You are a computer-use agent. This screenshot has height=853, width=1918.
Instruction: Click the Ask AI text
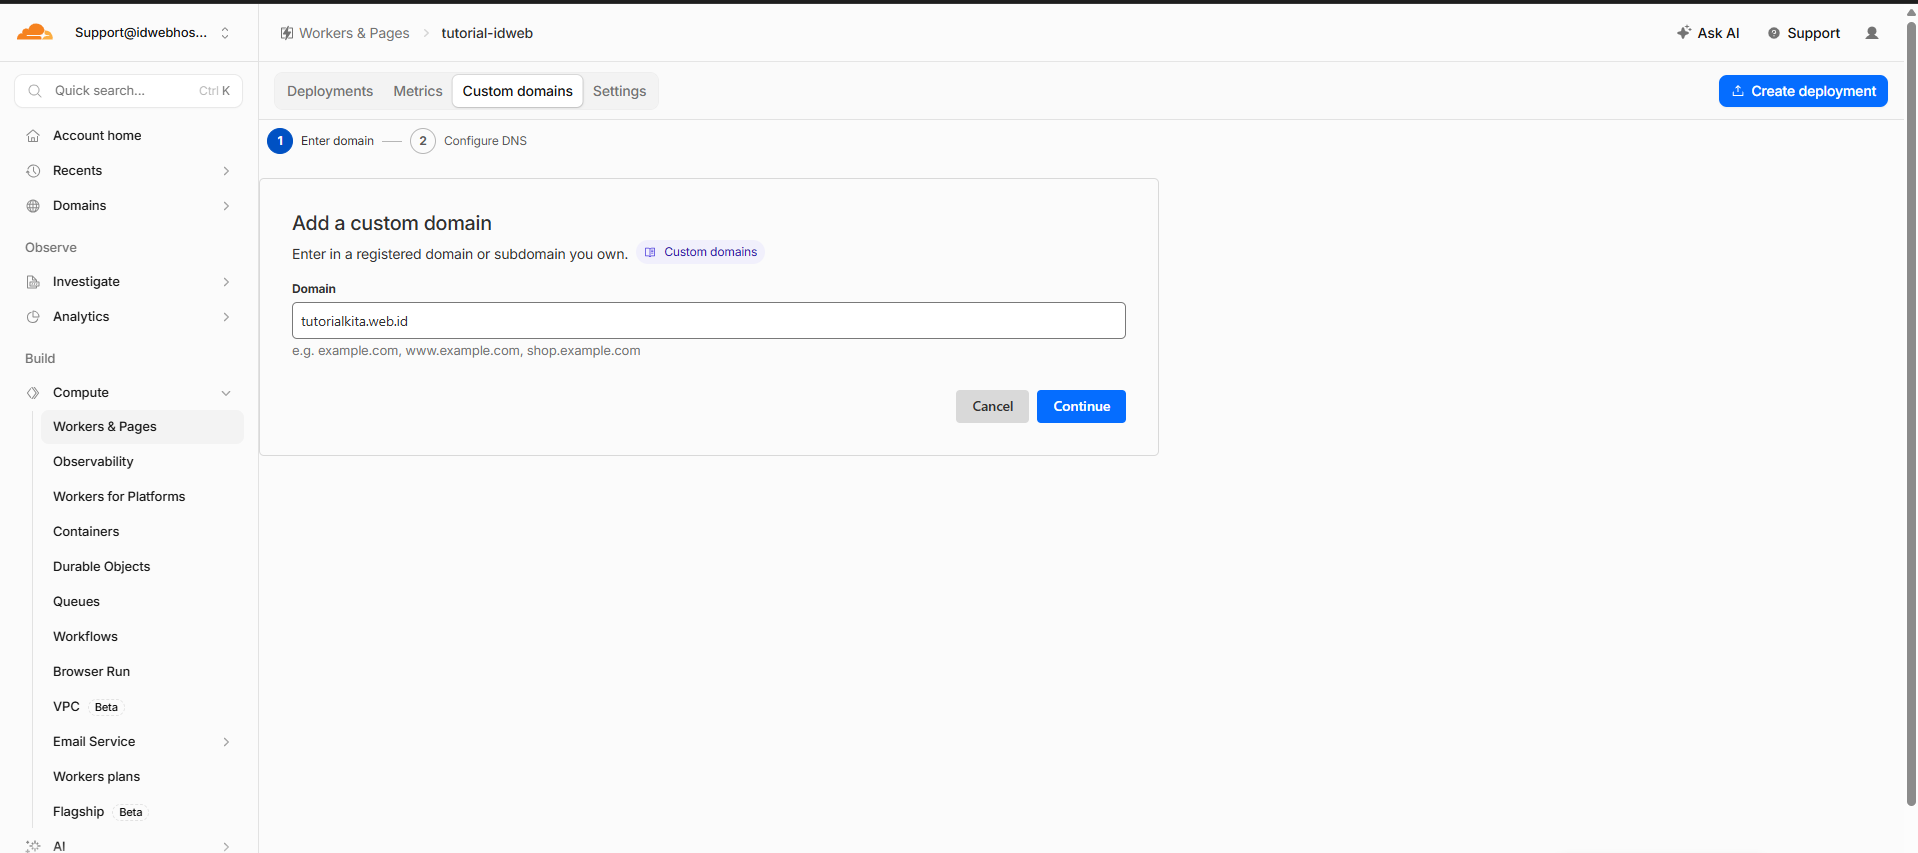(1718, 33)
